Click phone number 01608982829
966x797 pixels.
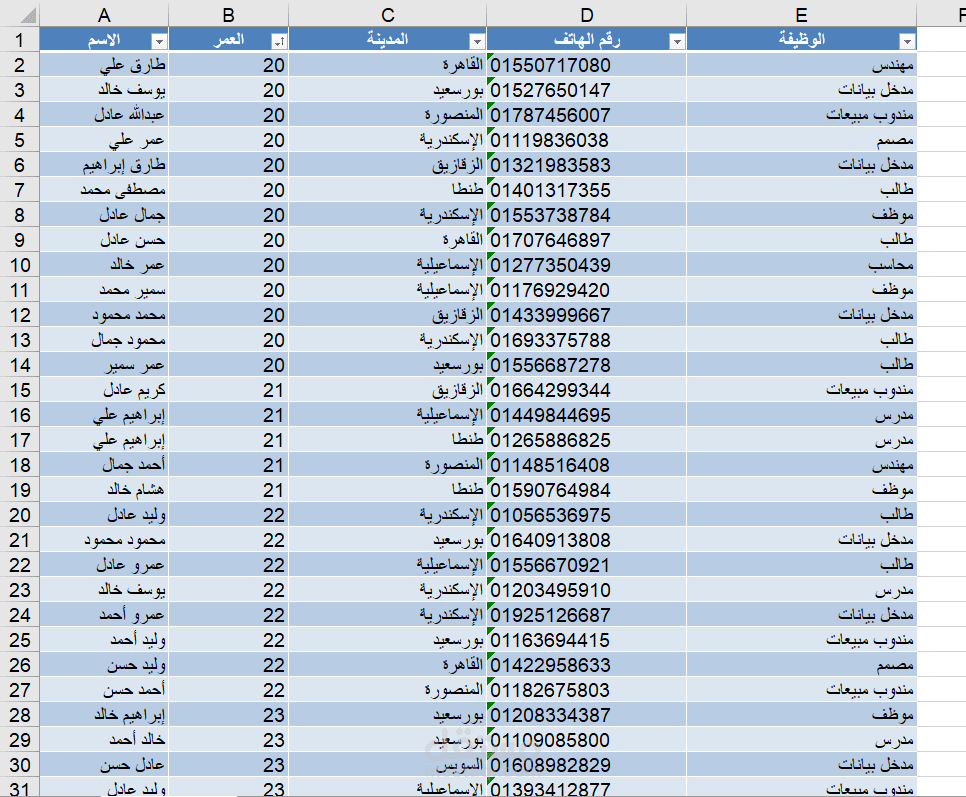(x=586, y=765)
